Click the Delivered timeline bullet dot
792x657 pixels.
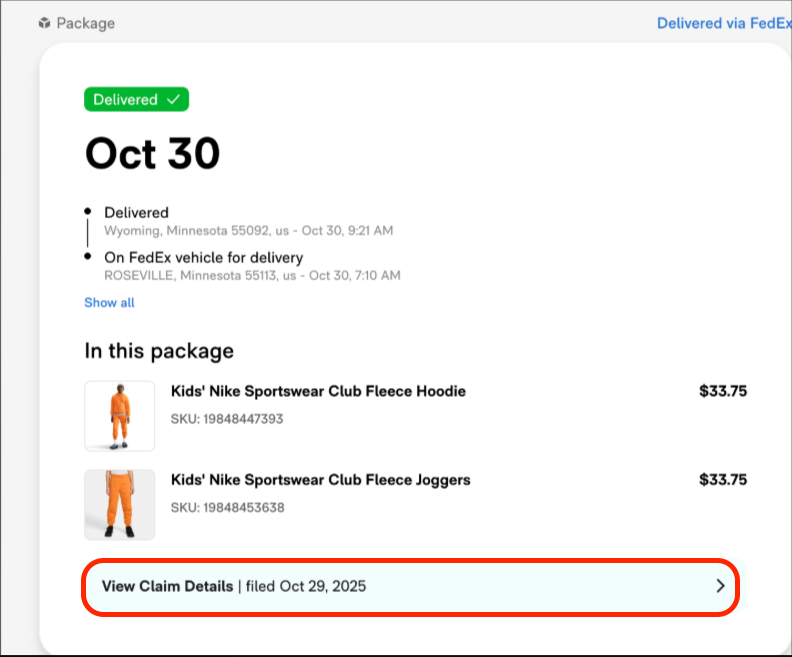click(x=88, y=212)
